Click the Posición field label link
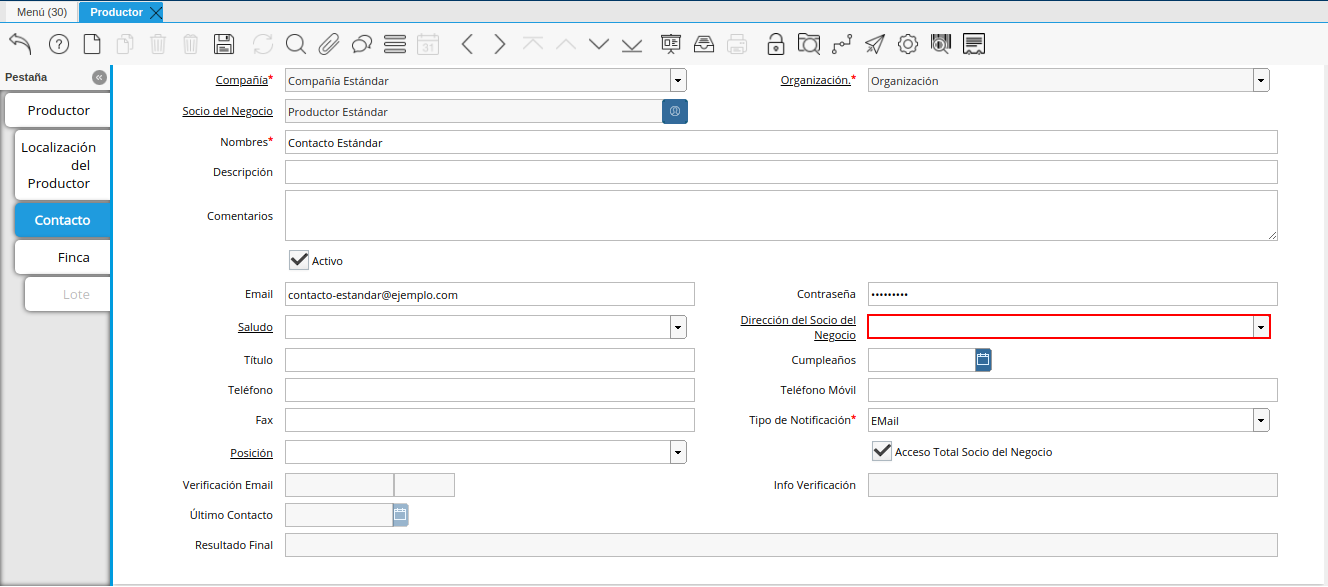The image size is (1328, 587). click(251, 453)
